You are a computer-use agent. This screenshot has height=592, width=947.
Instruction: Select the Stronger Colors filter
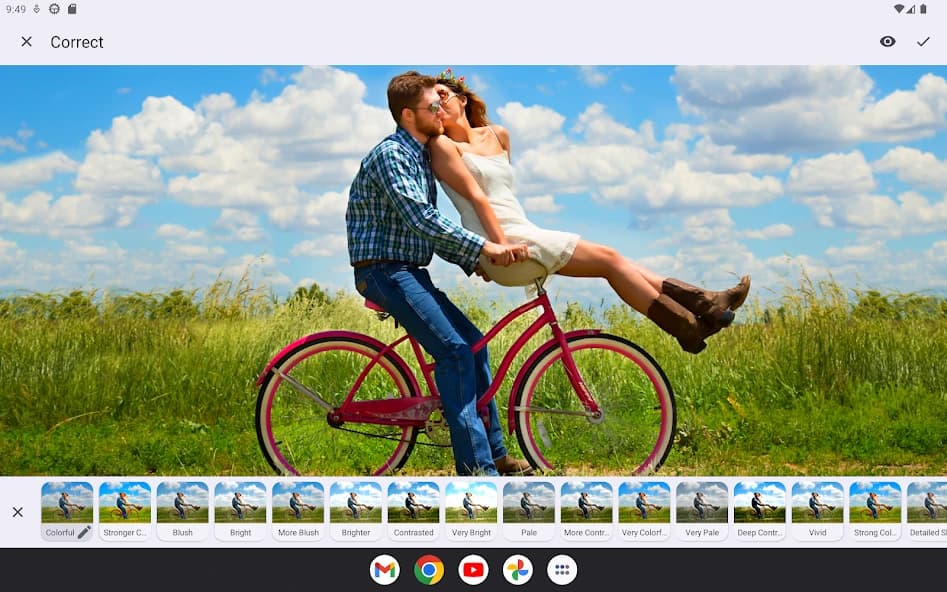pyautogui.click(x=124, y=508)
